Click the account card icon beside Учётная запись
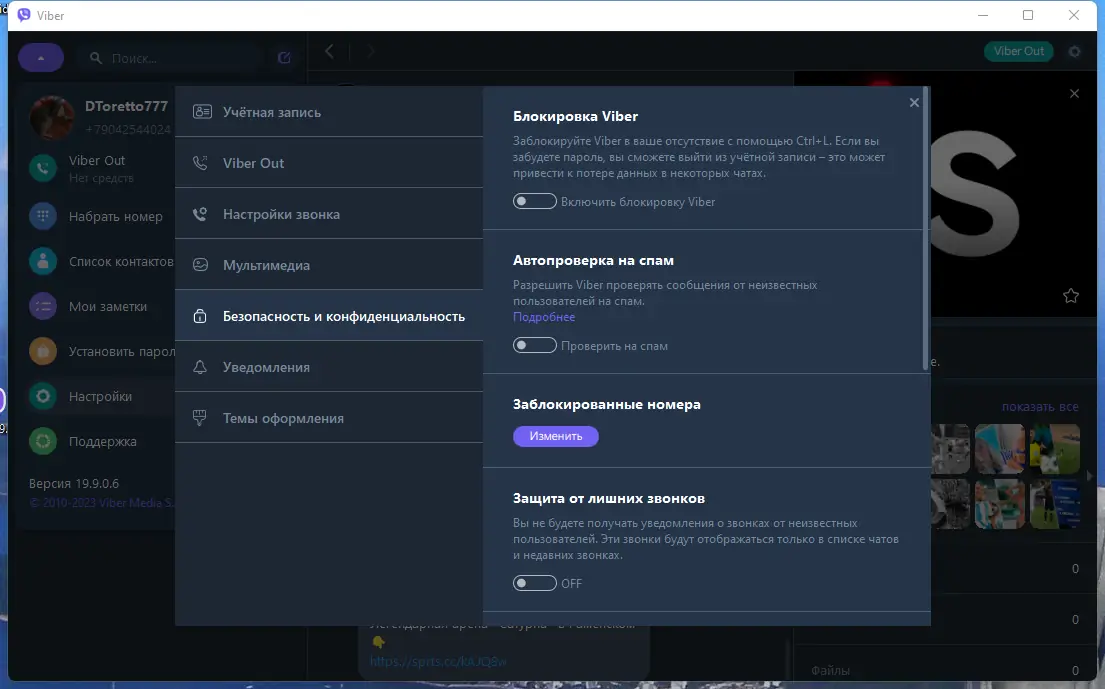 click(x=202, y=112)
